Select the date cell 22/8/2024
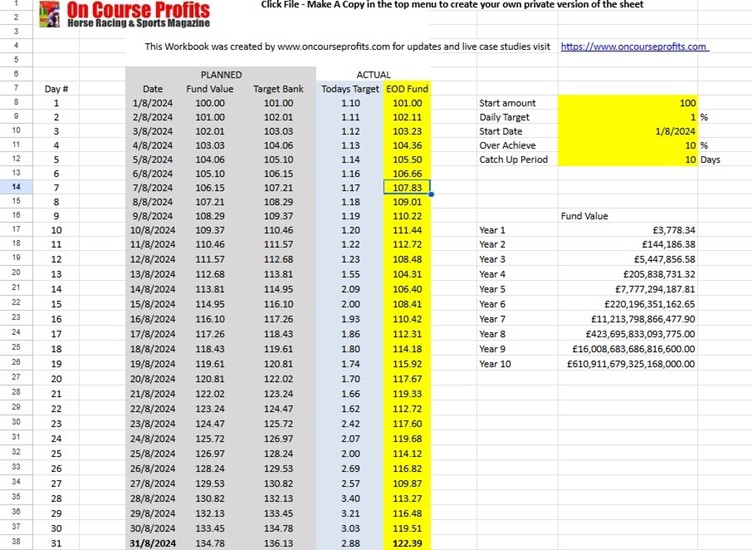The image size is (752, 550). (153, 409)
